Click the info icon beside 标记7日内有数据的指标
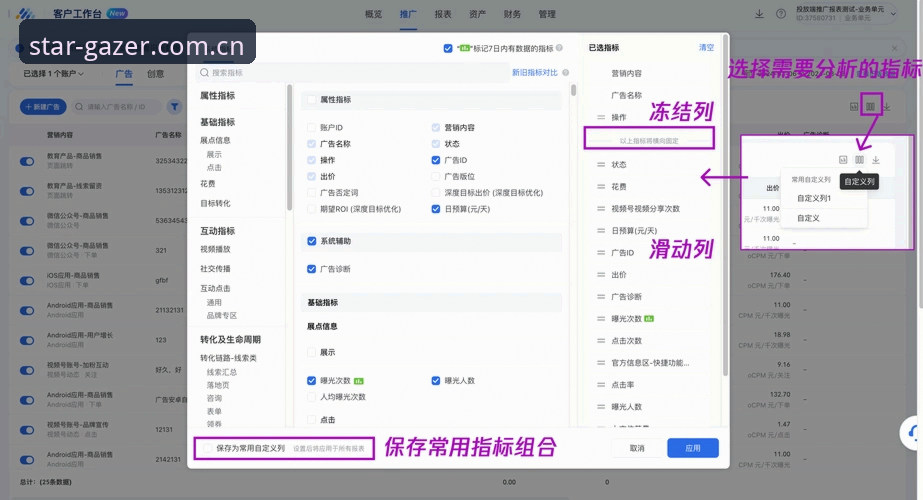Viewport: 923px width, 500px height. click(559, 48)
